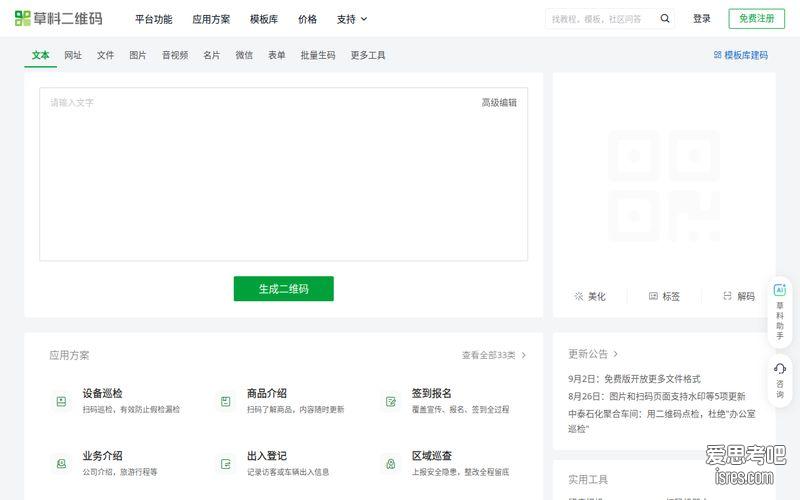Viewport: 800px width, 500px height.
Task: Click the 区域巡查 card icon
Action: coord(391,464)
